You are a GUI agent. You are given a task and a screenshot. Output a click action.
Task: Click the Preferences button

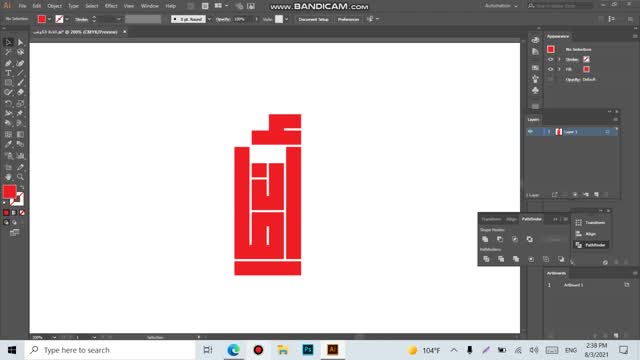348,19
